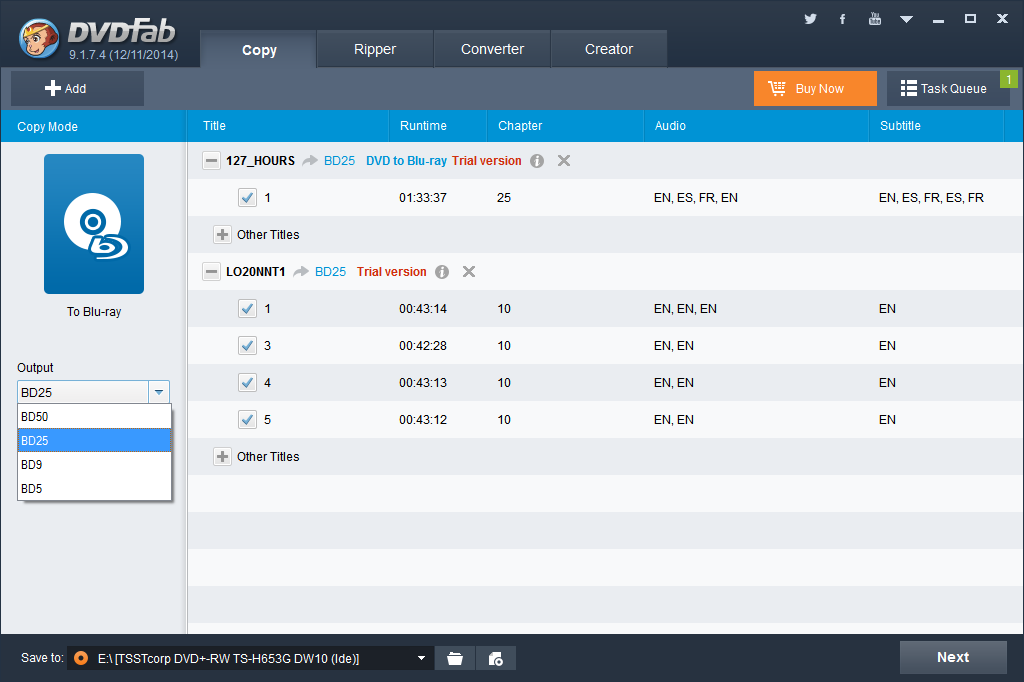
Task: Select BD25 from the Output list
Action: pyautogui.click(x=94, y=440)
